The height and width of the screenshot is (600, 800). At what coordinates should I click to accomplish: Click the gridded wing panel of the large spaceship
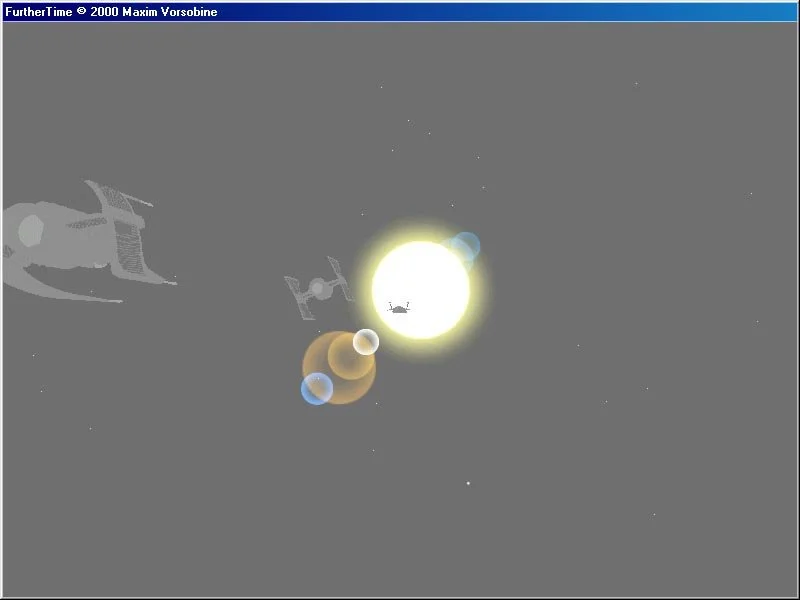tap(128, 240)
